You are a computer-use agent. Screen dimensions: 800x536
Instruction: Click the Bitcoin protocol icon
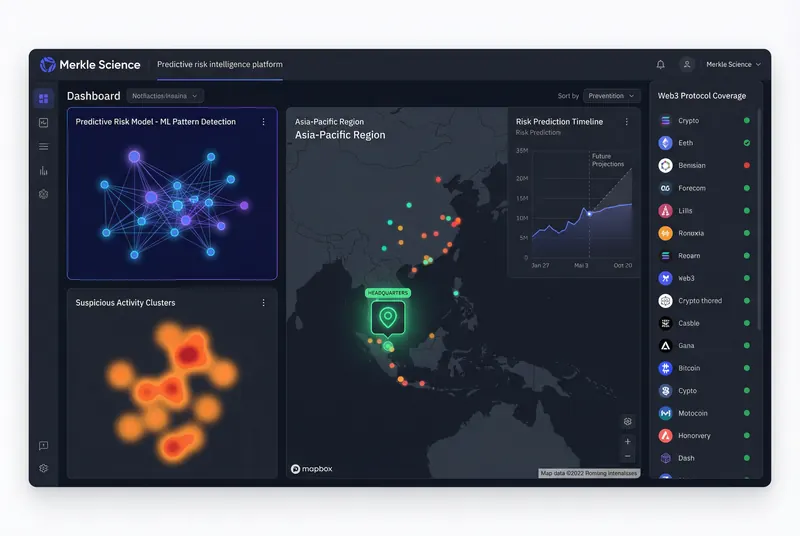click(x=665, y=368)
